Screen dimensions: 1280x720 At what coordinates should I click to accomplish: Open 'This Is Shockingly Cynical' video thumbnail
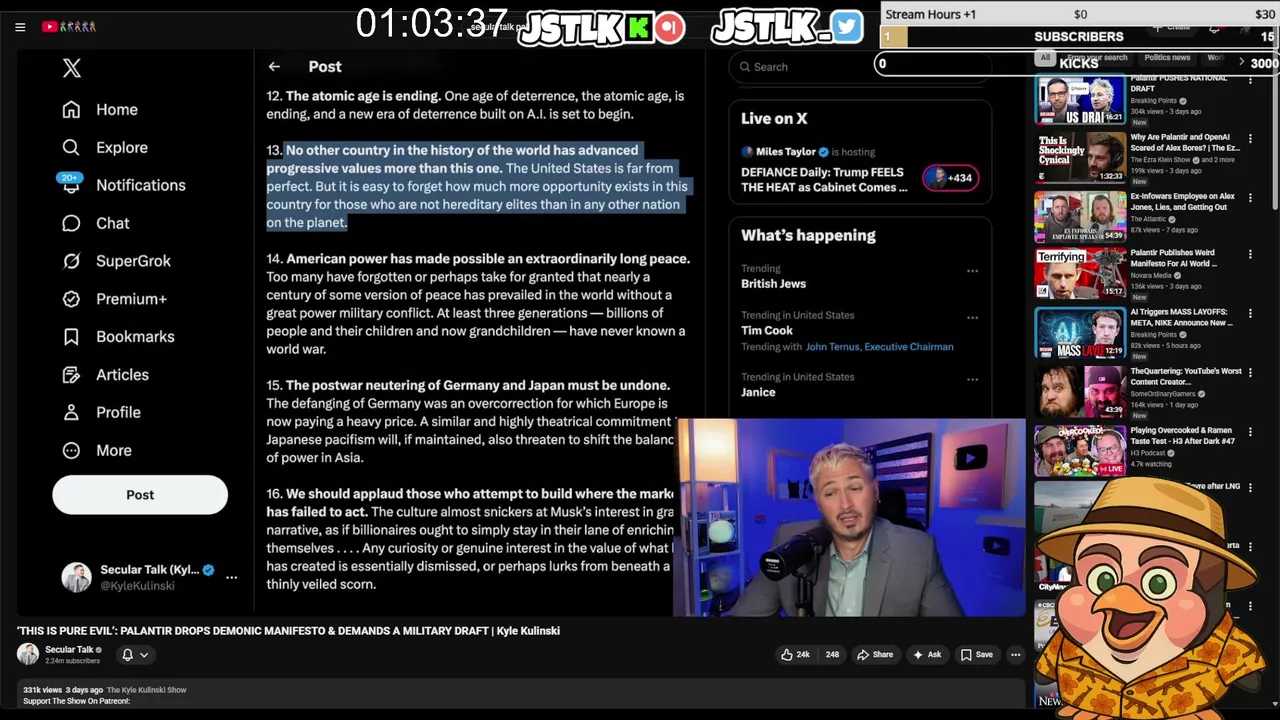click(1080, 157)
